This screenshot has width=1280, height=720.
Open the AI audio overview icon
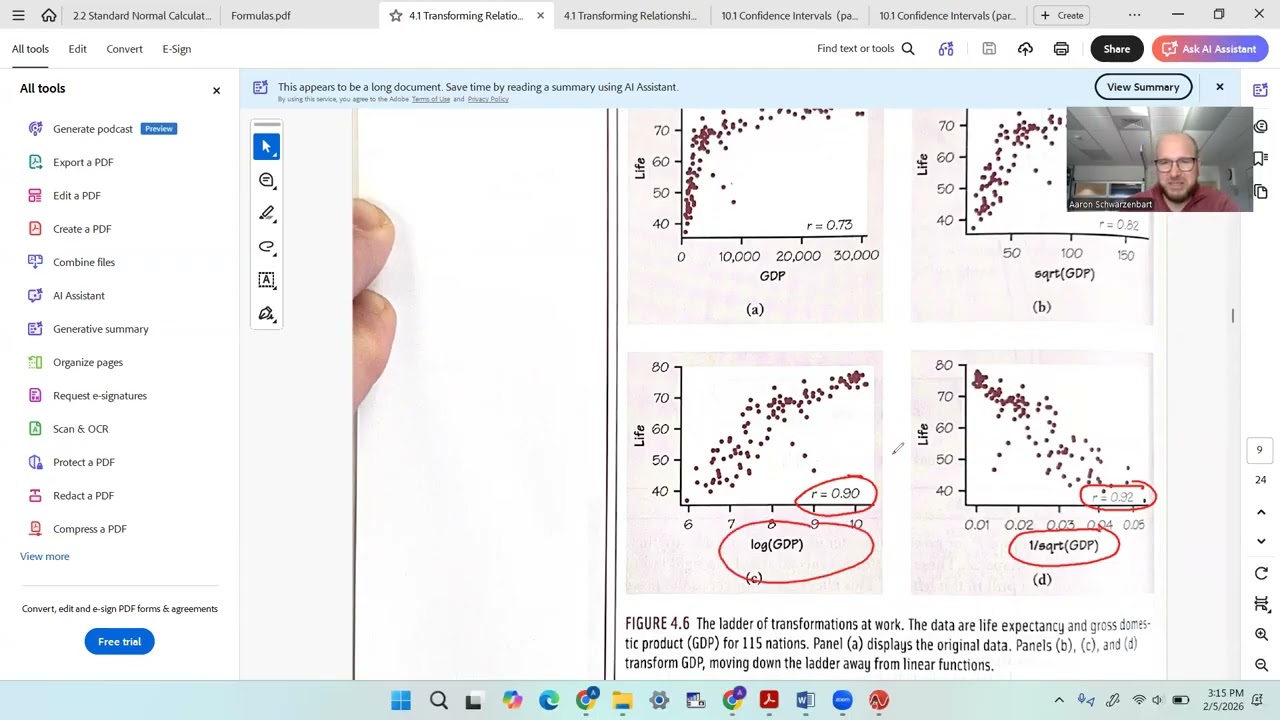[x=946, y=48]
